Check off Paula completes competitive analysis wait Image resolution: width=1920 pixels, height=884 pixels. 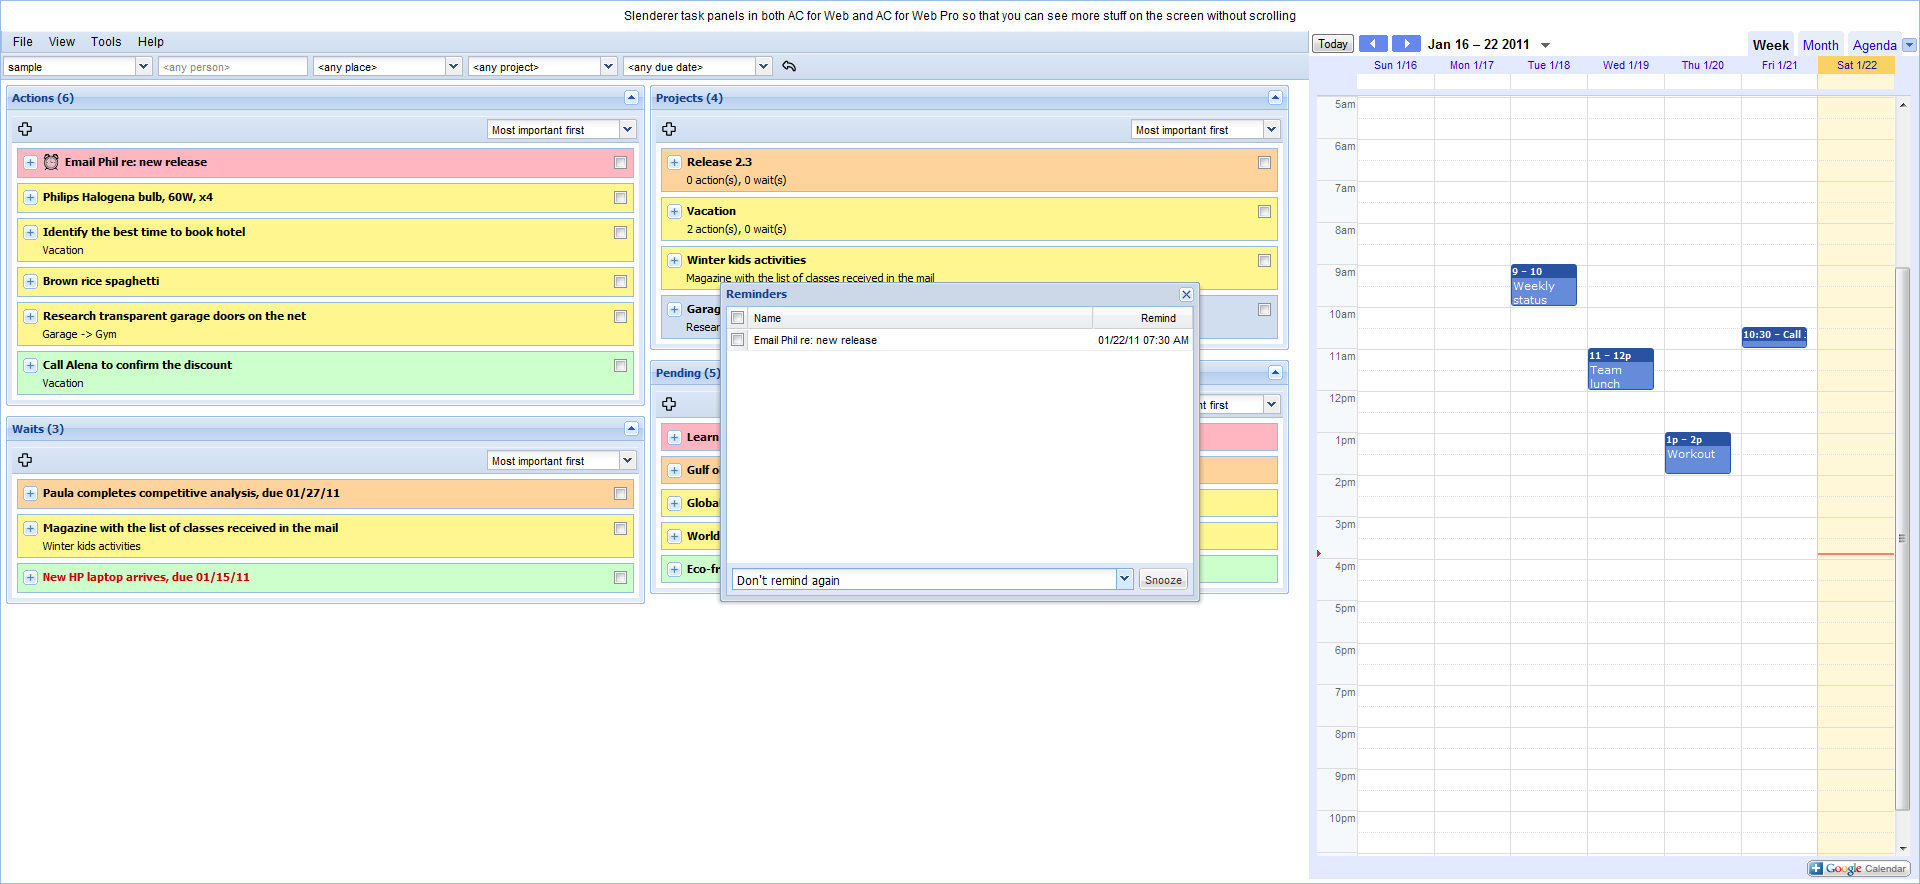click(x=620, y=493)
